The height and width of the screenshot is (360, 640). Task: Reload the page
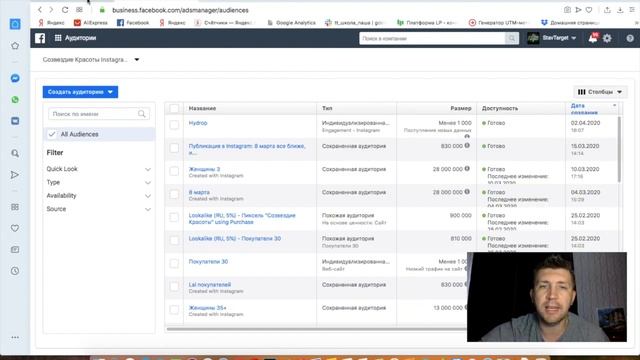click(65, 10)
